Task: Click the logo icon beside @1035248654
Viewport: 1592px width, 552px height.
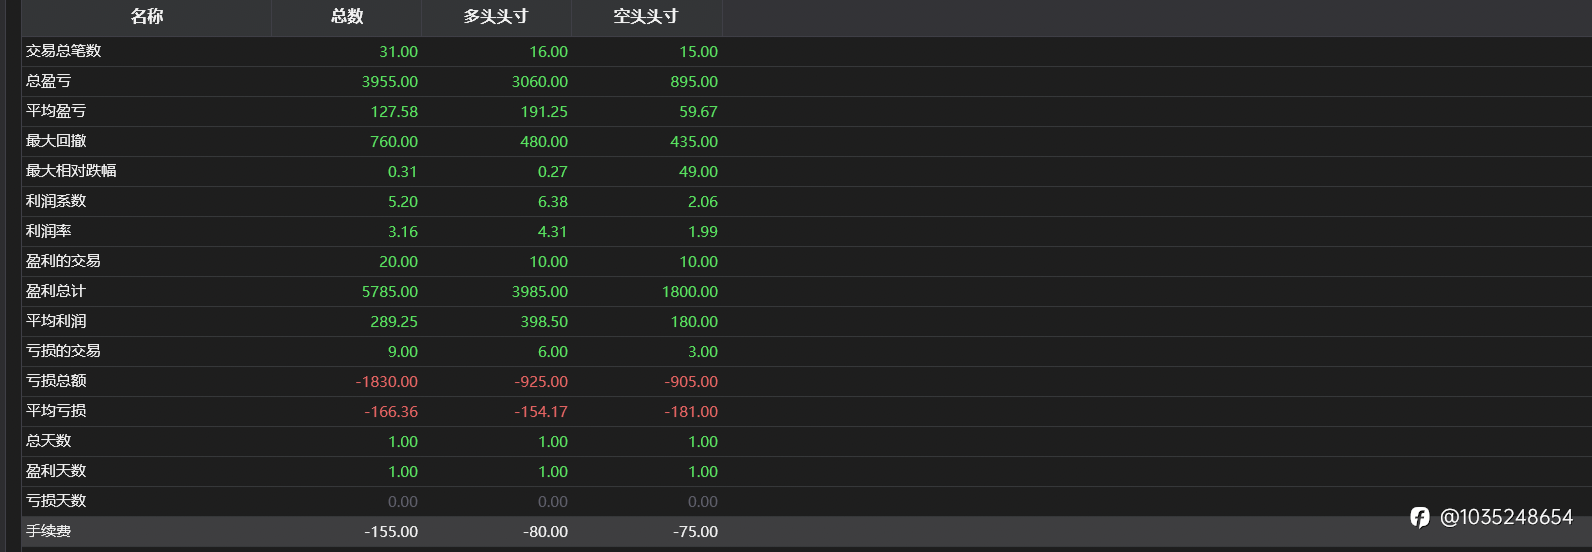Action: coord(1419,517)
